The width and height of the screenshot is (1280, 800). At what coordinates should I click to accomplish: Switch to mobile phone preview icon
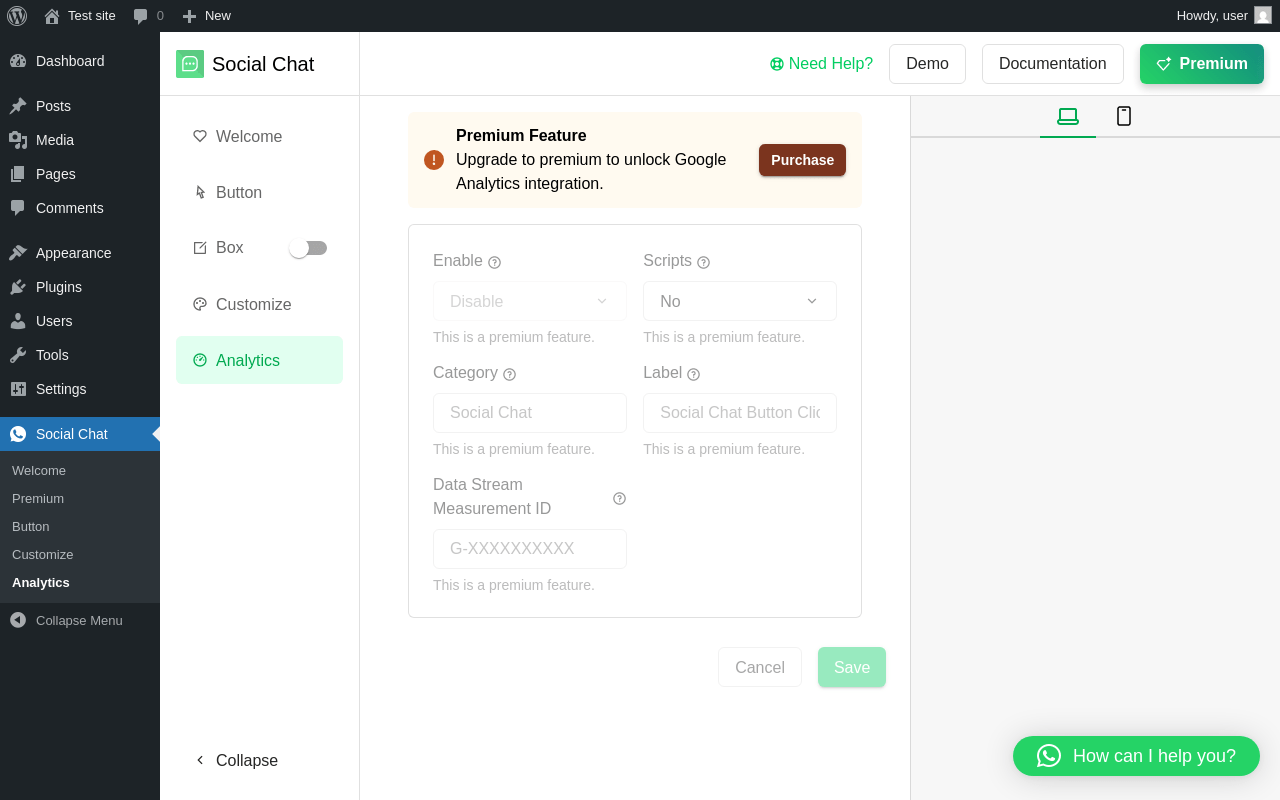(1124, 116)
